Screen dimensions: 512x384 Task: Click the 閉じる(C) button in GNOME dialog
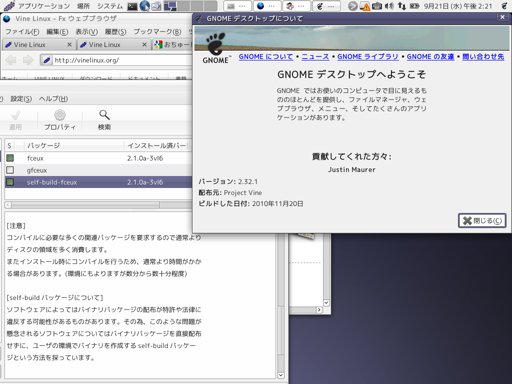(482, 221)
